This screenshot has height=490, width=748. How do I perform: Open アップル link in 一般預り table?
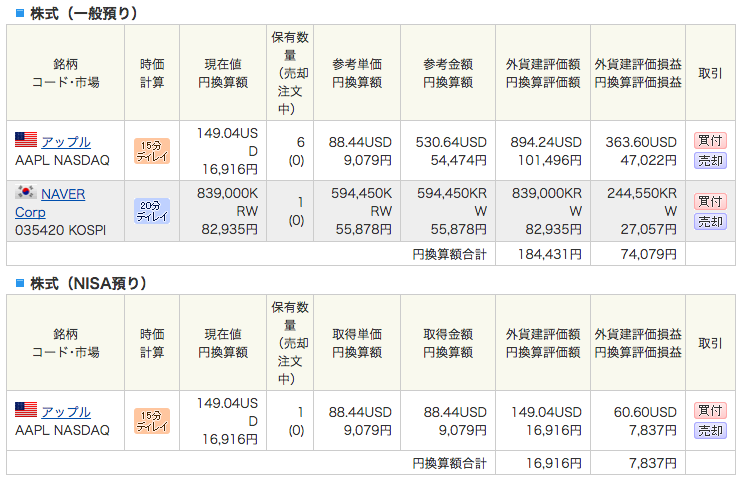coord(66,142)
